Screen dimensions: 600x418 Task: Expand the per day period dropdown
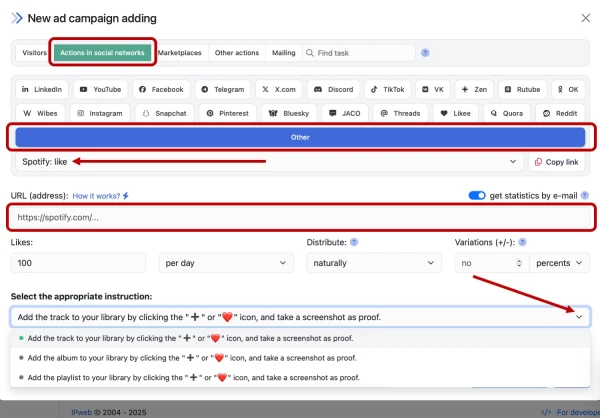tap(226, 264)
